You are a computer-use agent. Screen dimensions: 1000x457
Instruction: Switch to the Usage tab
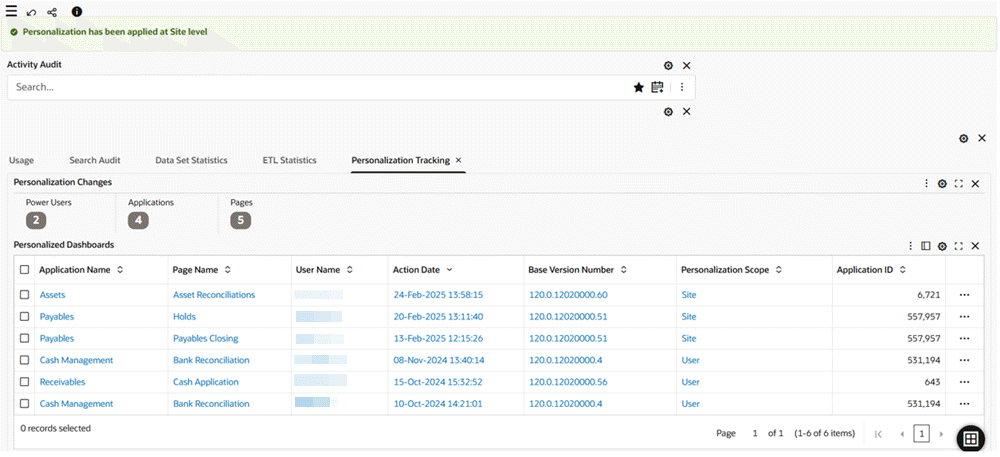coord(22,161)
